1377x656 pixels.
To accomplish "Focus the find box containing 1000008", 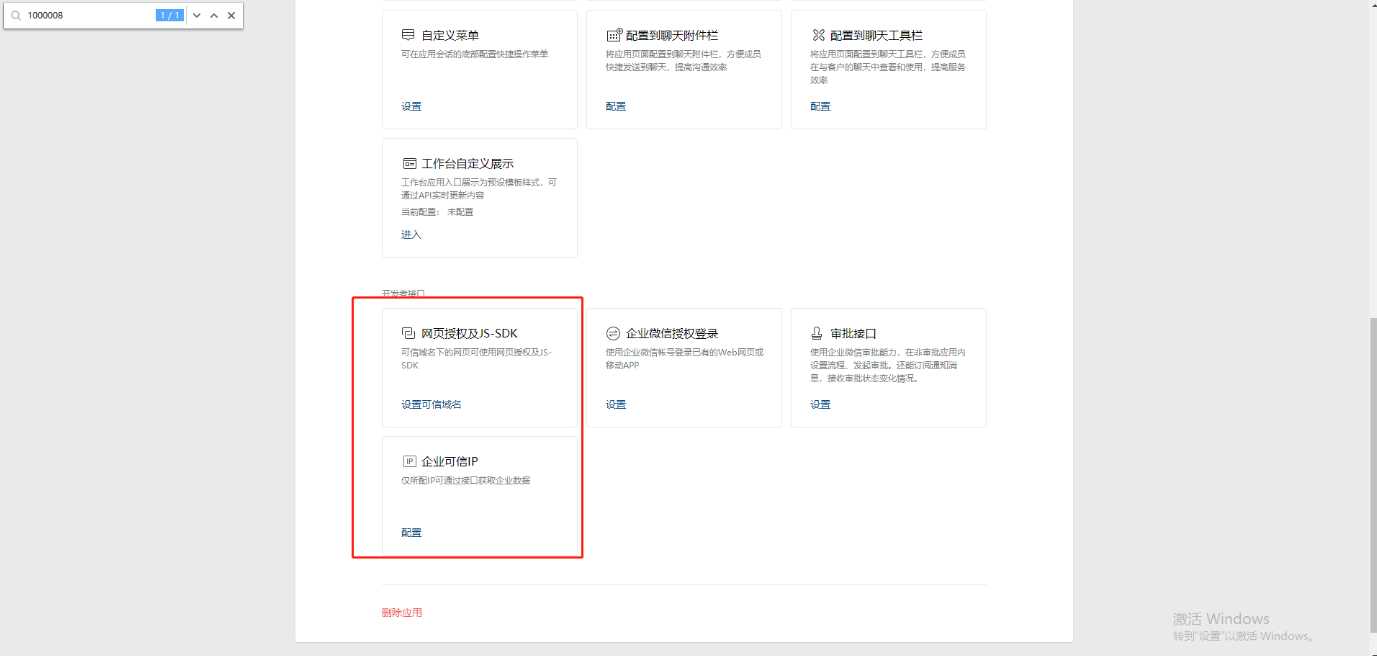I will pyautogui.click(x=88, y=16).
